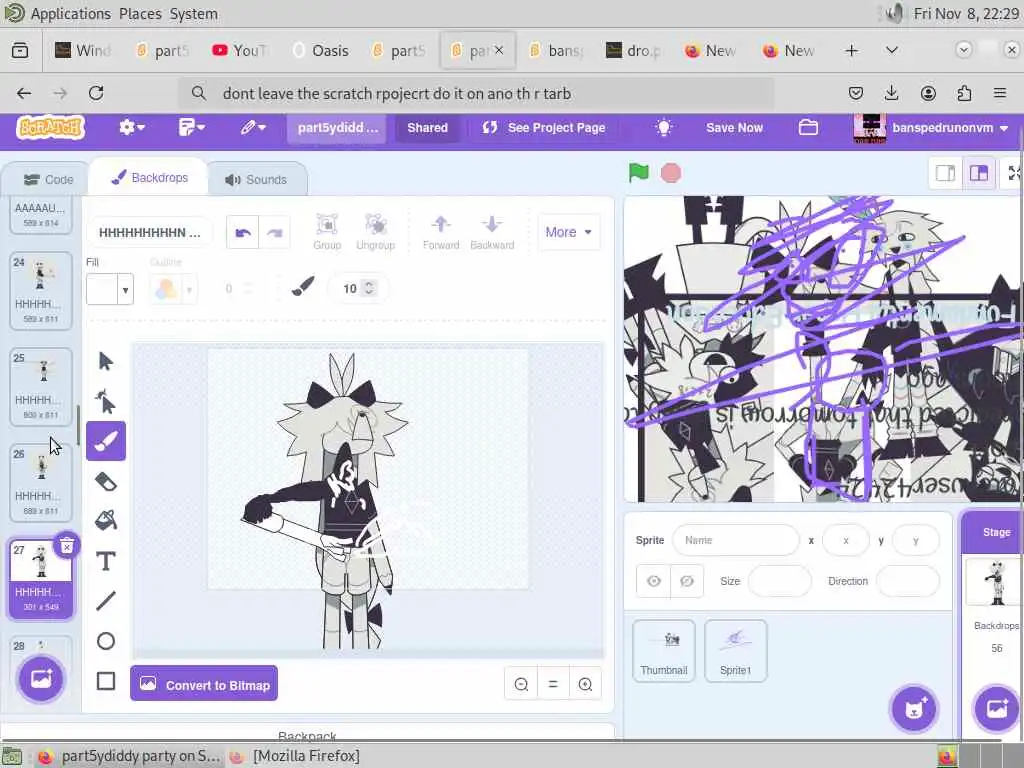Screen dimensions: 1024x768
Task: Click Save Now
Action: pos(734,127)
